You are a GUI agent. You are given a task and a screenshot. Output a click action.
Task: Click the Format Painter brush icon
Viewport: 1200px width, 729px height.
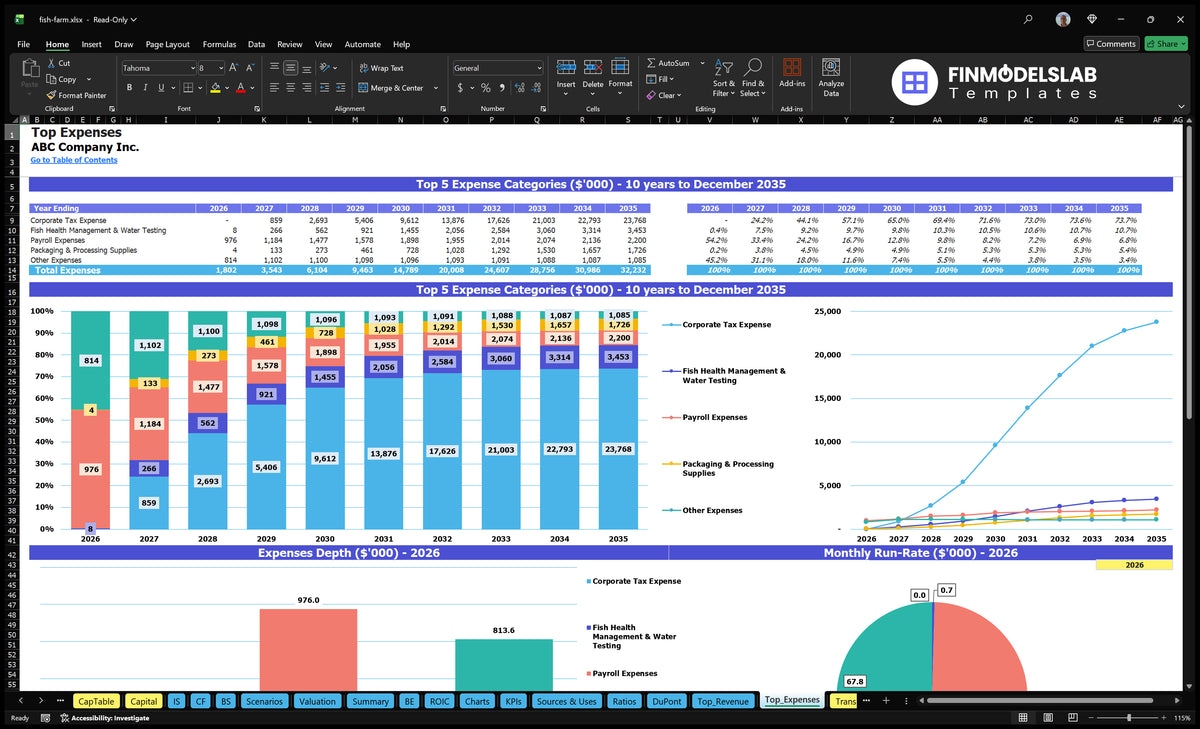51,95
